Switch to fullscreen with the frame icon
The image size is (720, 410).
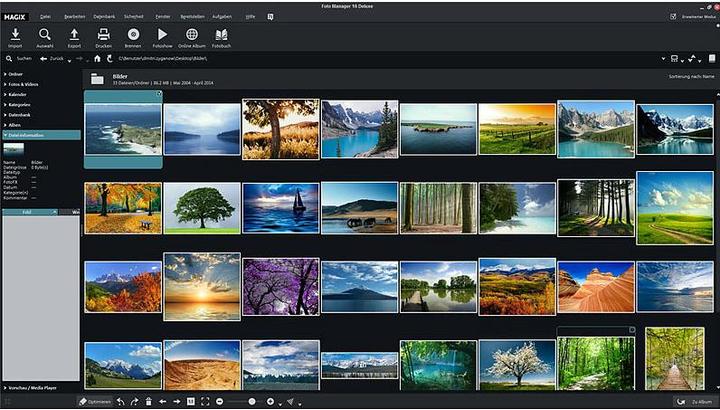coord(205,402)
